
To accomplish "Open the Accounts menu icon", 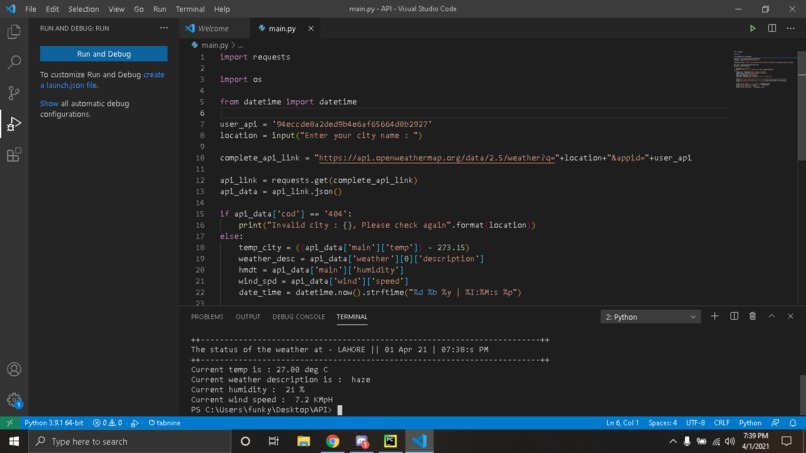I will click(14, 369).
